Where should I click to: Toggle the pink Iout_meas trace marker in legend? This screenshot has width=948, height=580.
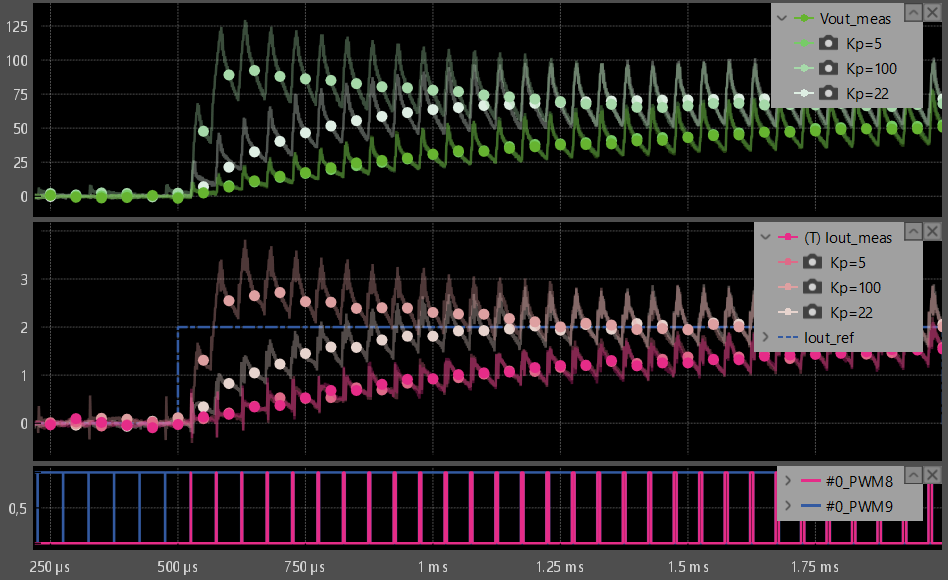tap(787, 238)
